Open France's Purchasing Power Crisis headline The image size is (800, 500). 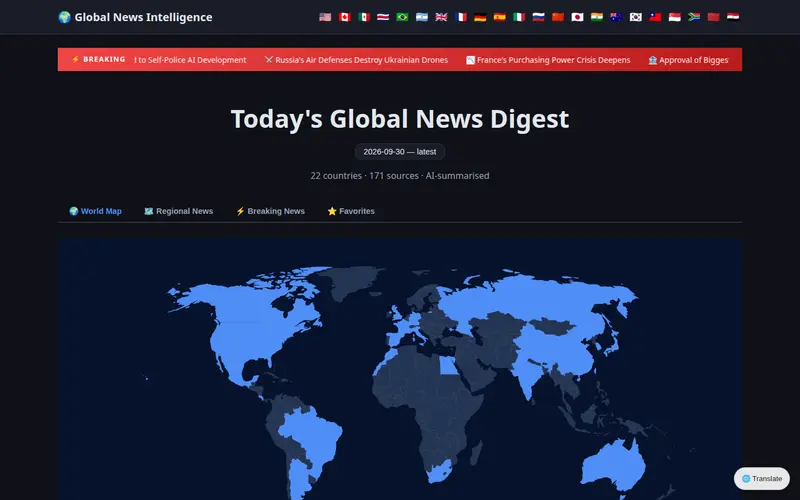point(548,60)
